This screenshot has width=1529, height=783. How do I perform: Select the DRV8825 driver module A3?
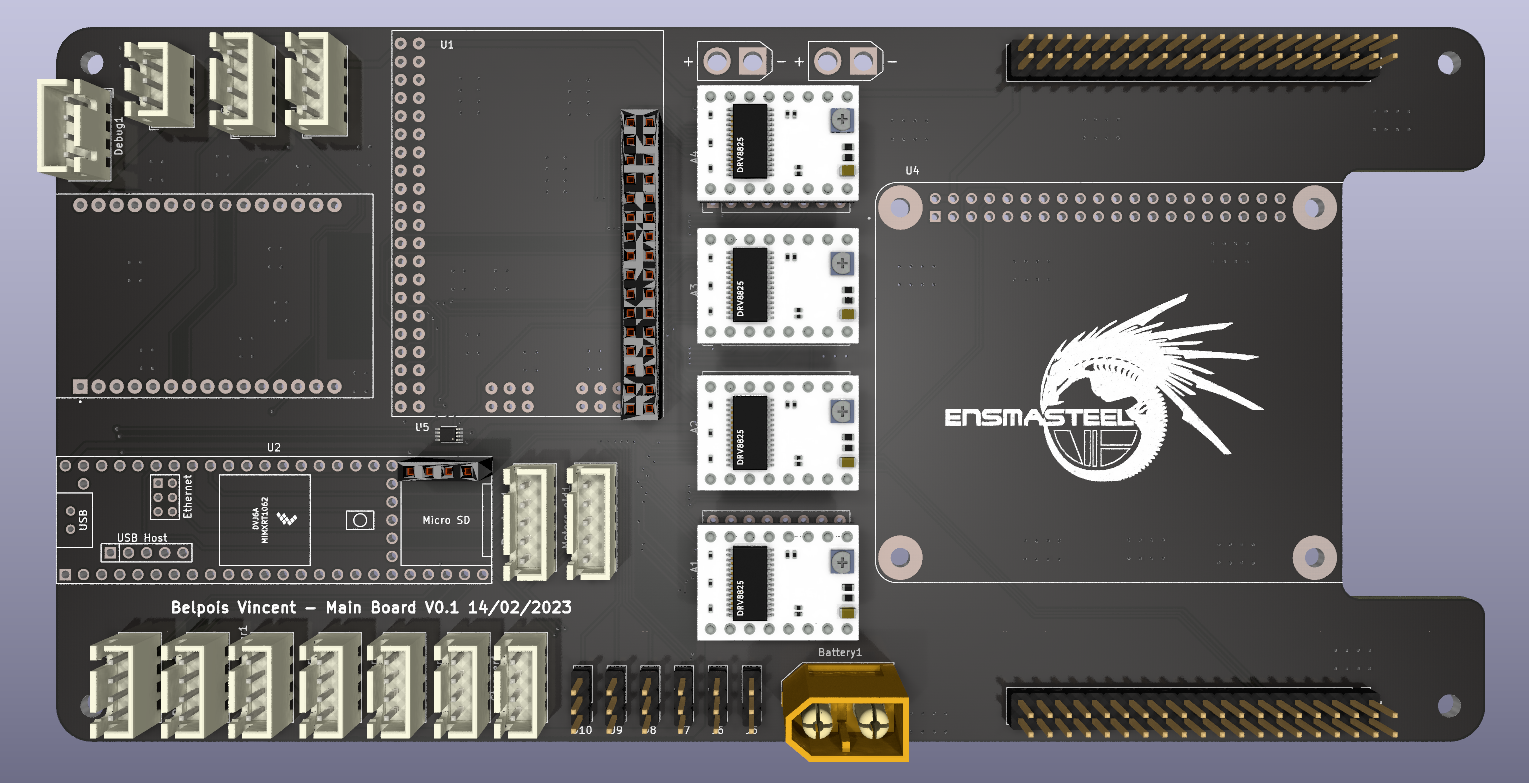777,287
